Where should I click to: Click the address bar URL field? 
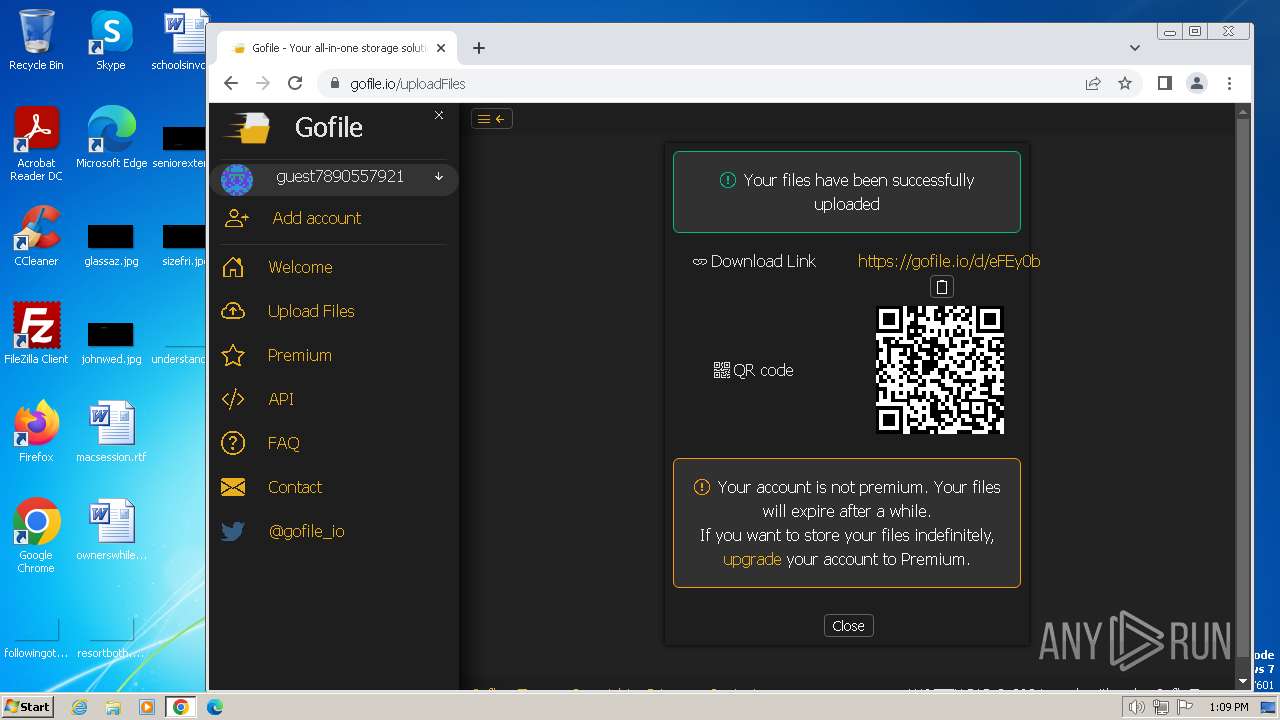(x=700, y=84)
